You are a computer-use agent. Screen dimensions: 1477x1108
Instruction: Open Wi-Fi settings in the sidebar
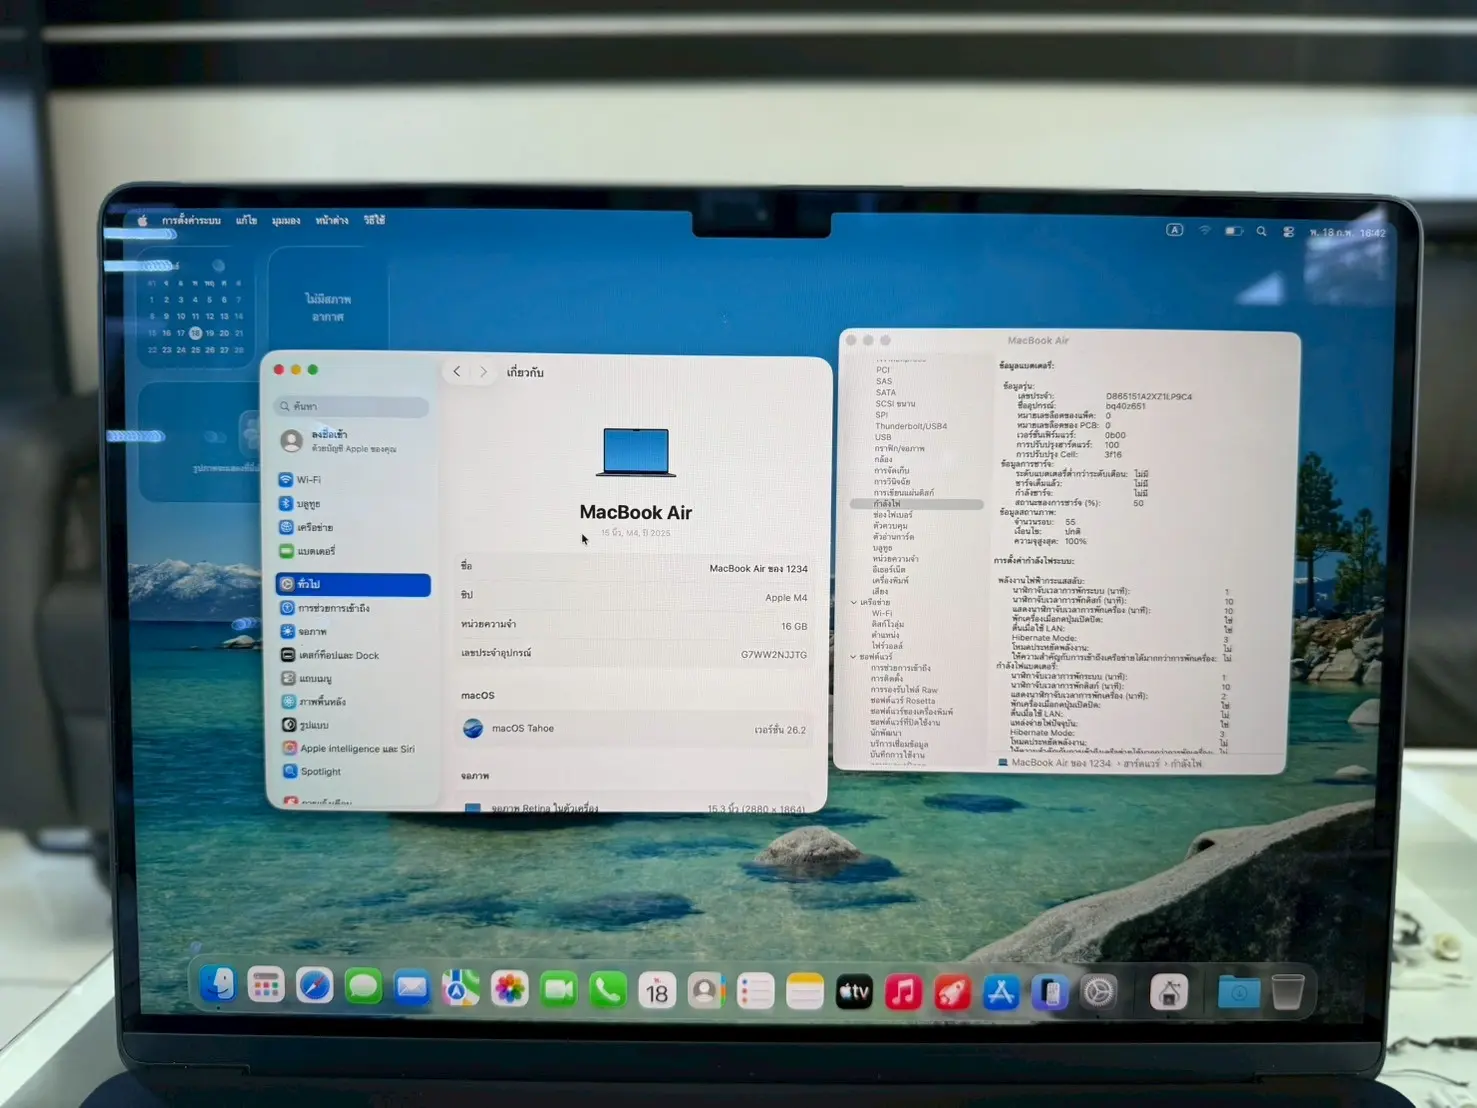[305, 479]
